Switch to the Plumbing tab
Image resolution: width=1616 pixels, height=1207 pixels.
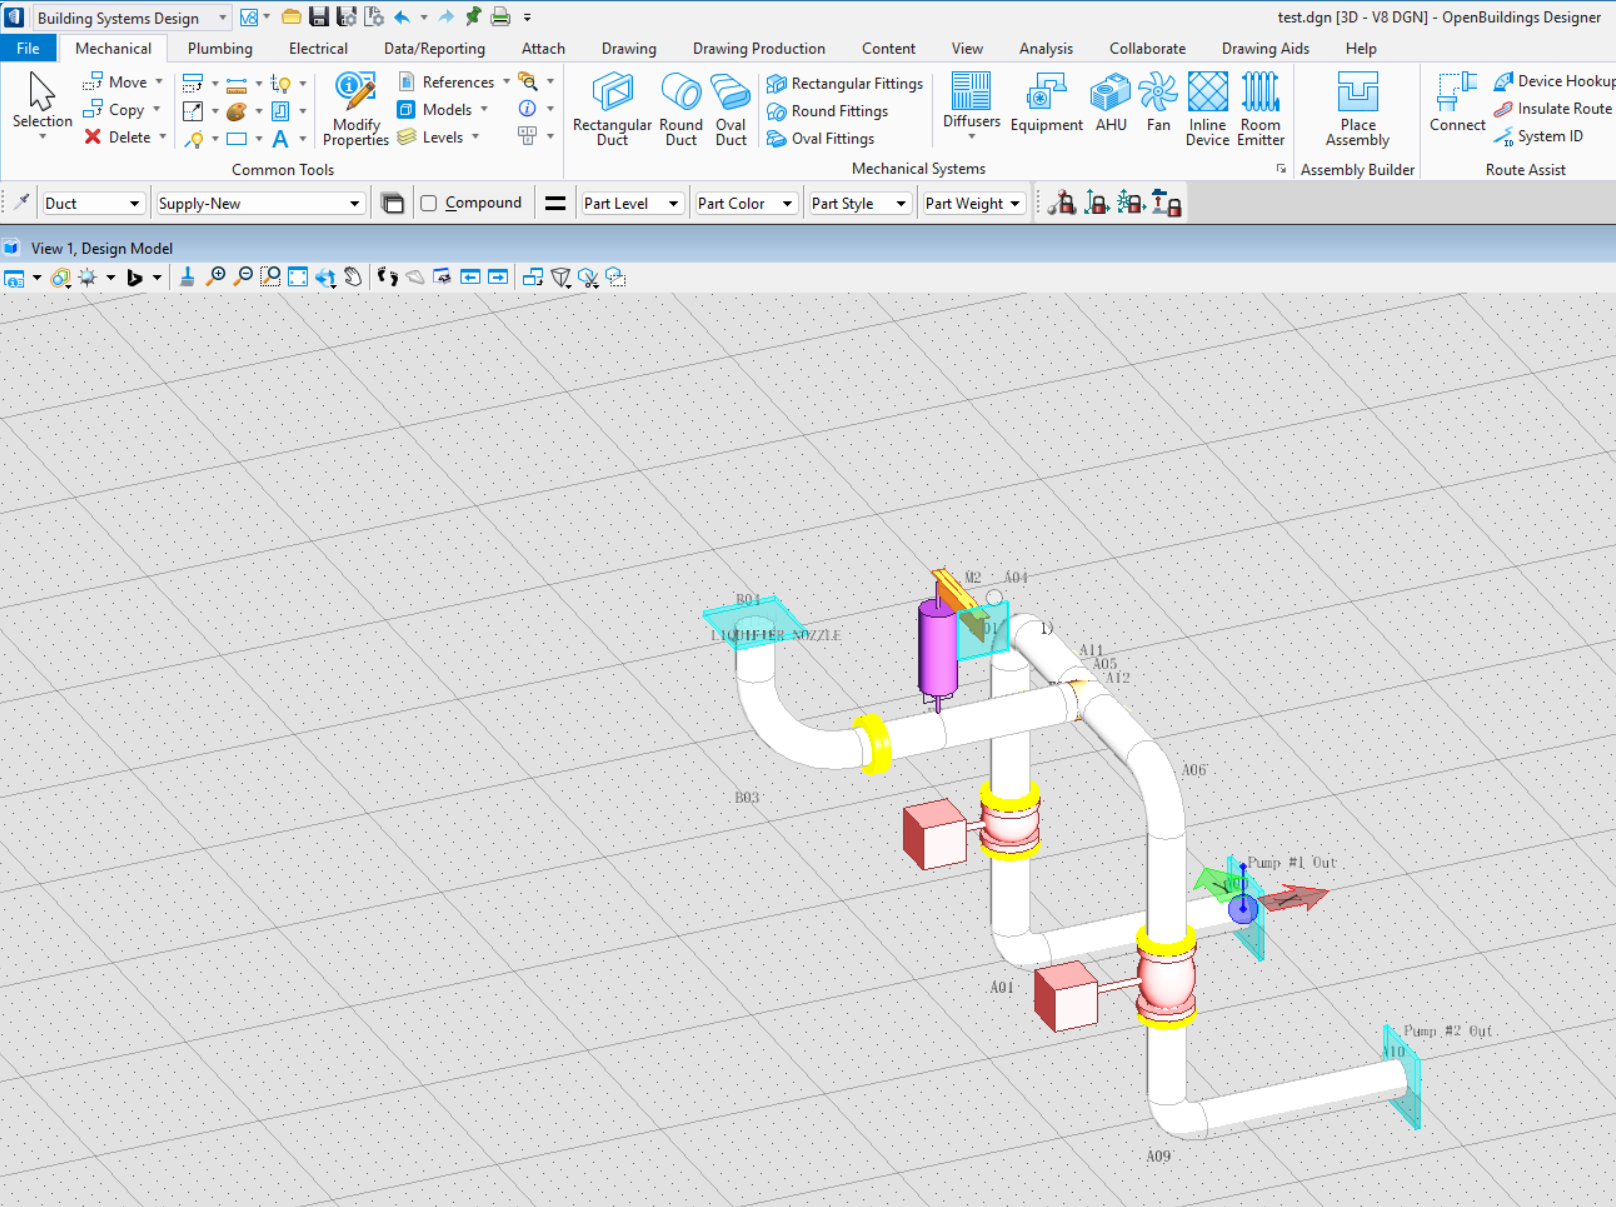220,48
